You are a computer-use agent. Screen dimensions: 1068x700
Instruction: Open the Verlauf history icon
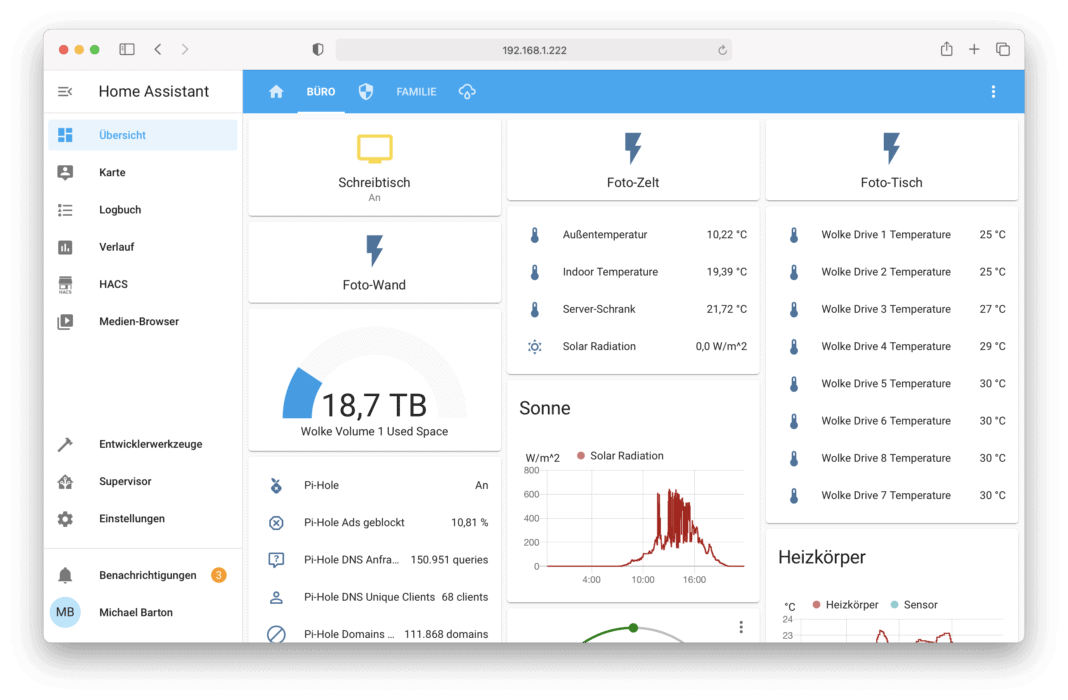[65, 247]
